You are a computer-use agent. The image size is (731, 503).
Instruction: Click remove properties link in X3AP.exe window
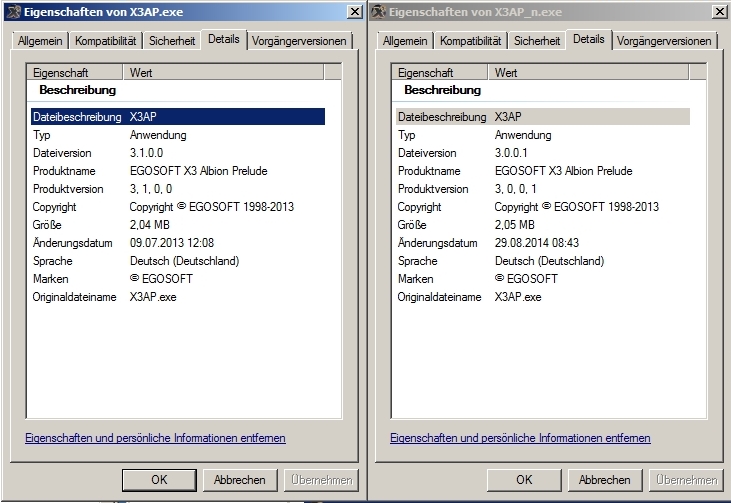click(x=155, y=438)
